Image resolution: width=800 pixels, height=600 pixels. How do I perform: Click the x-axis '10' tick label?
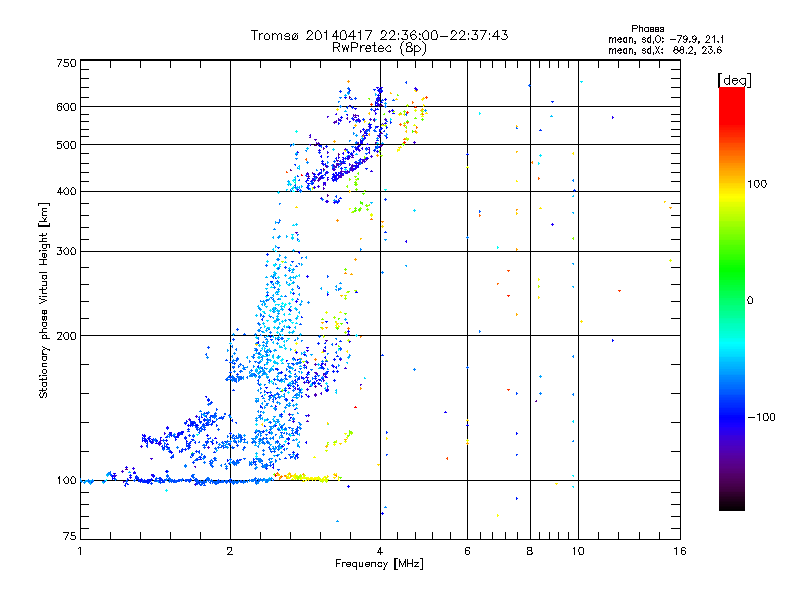[578, 551]
